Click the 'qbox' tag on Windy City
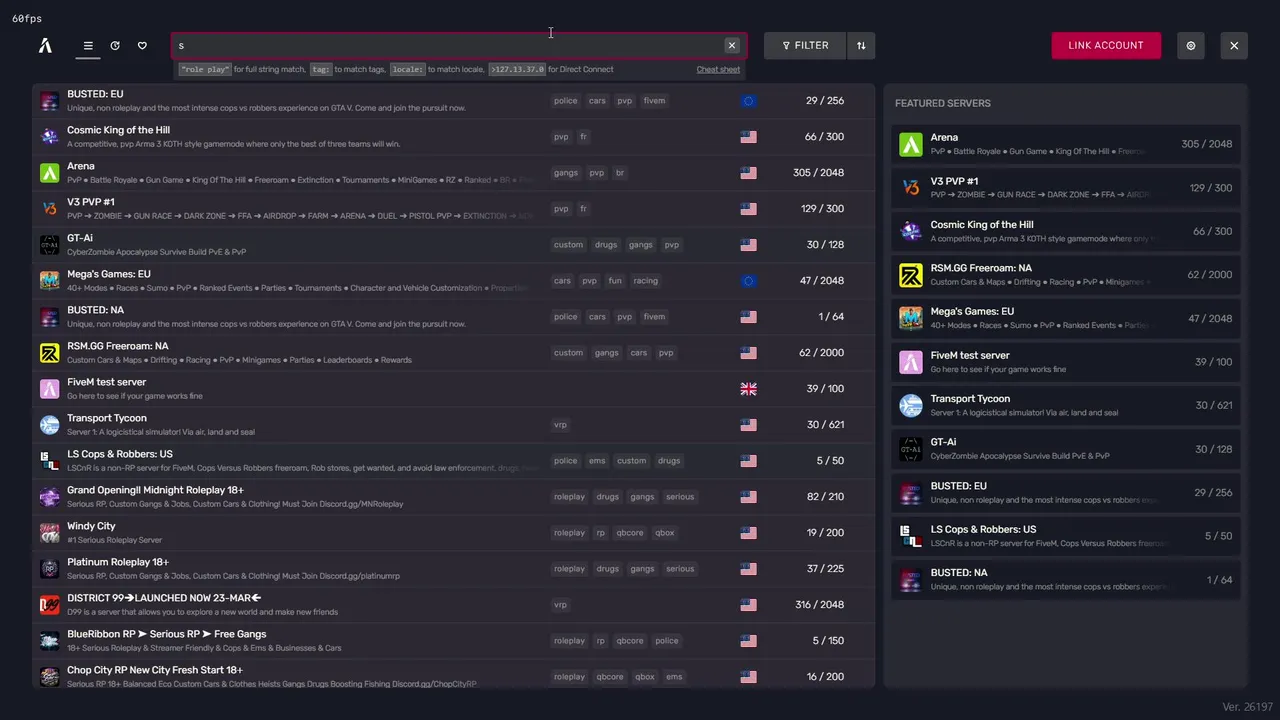Viewport: 1280px width, 720px height. click(x=665, y=533)
